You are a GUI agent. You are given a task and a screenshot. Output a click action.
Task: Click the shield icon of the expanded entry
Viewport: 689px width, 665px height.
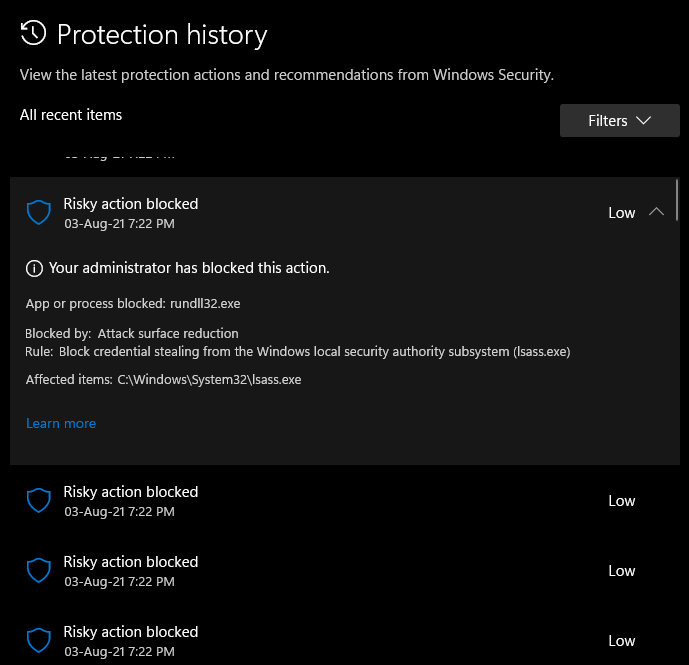pyautogui.click(x=38, y=212)
